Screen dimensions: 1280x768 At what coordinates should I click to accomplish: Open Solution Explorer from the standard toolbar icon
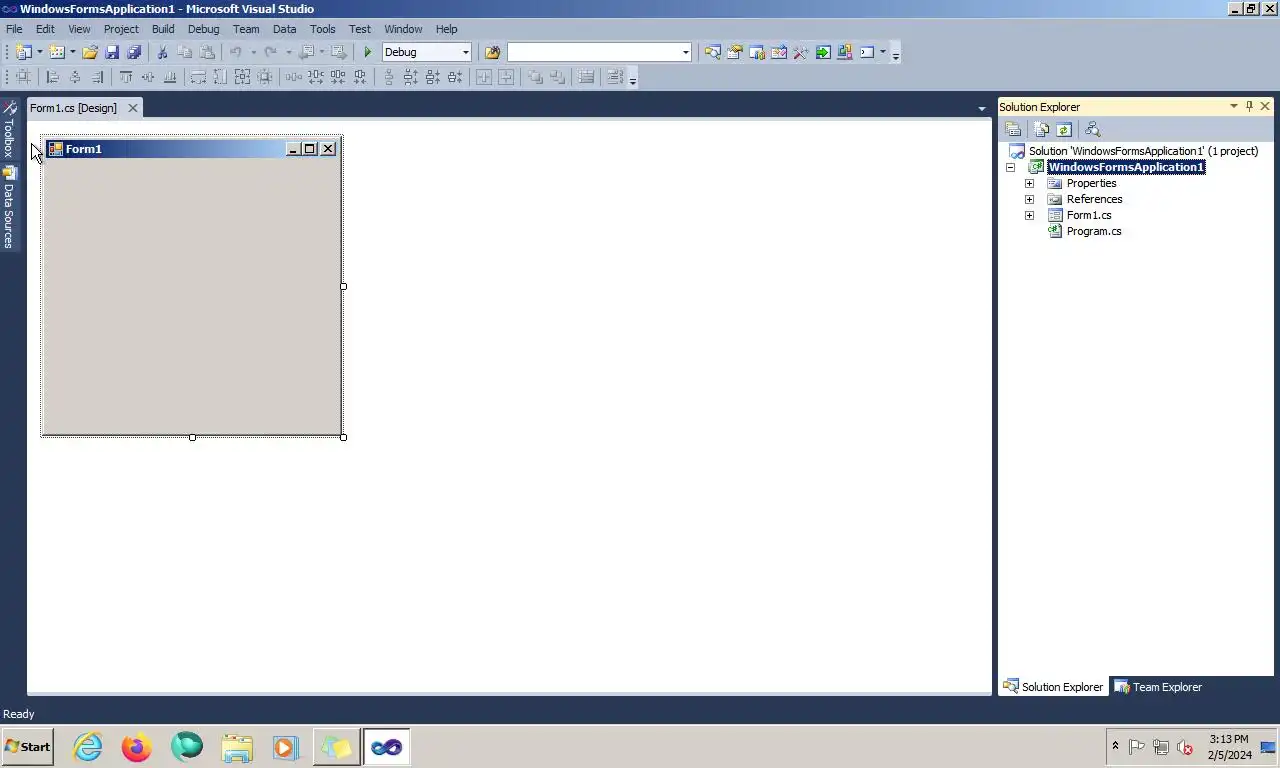pos(712,52)
